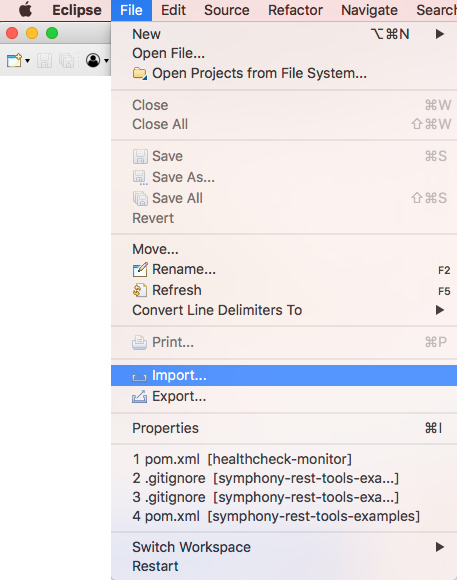
Task: Expand the Convert Line Delimiters To submenu
Action: tap(440, 310)
